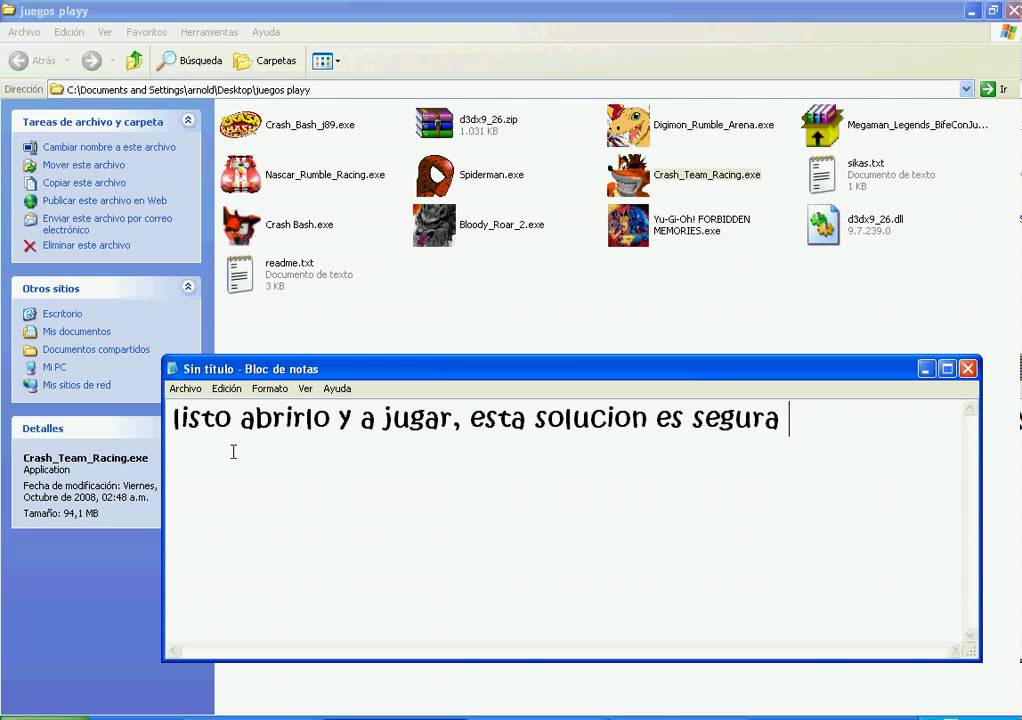Screen dimensions: 1022x720
Task: Select the Spiderman.exe icon
Action: pos(435,175)
